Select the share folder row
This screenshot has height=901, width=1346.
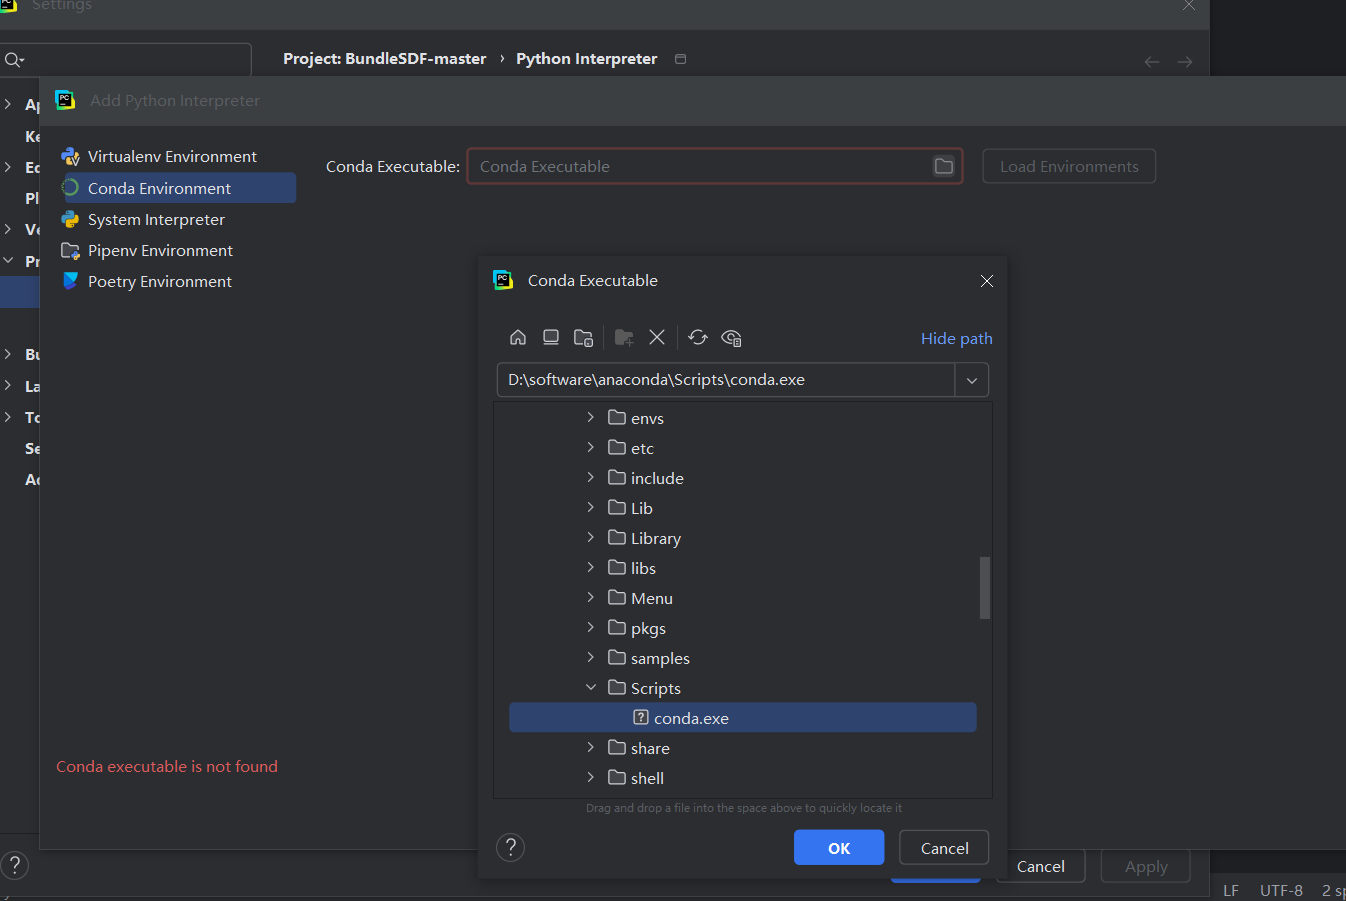[x=743, y=748]
